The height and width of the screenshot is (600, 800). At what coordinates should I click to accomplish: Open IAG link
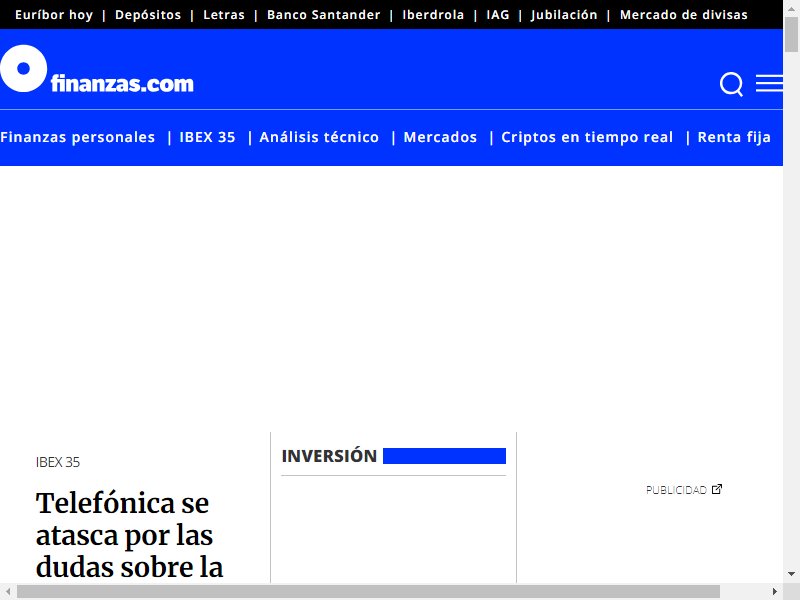pos(498,15)
